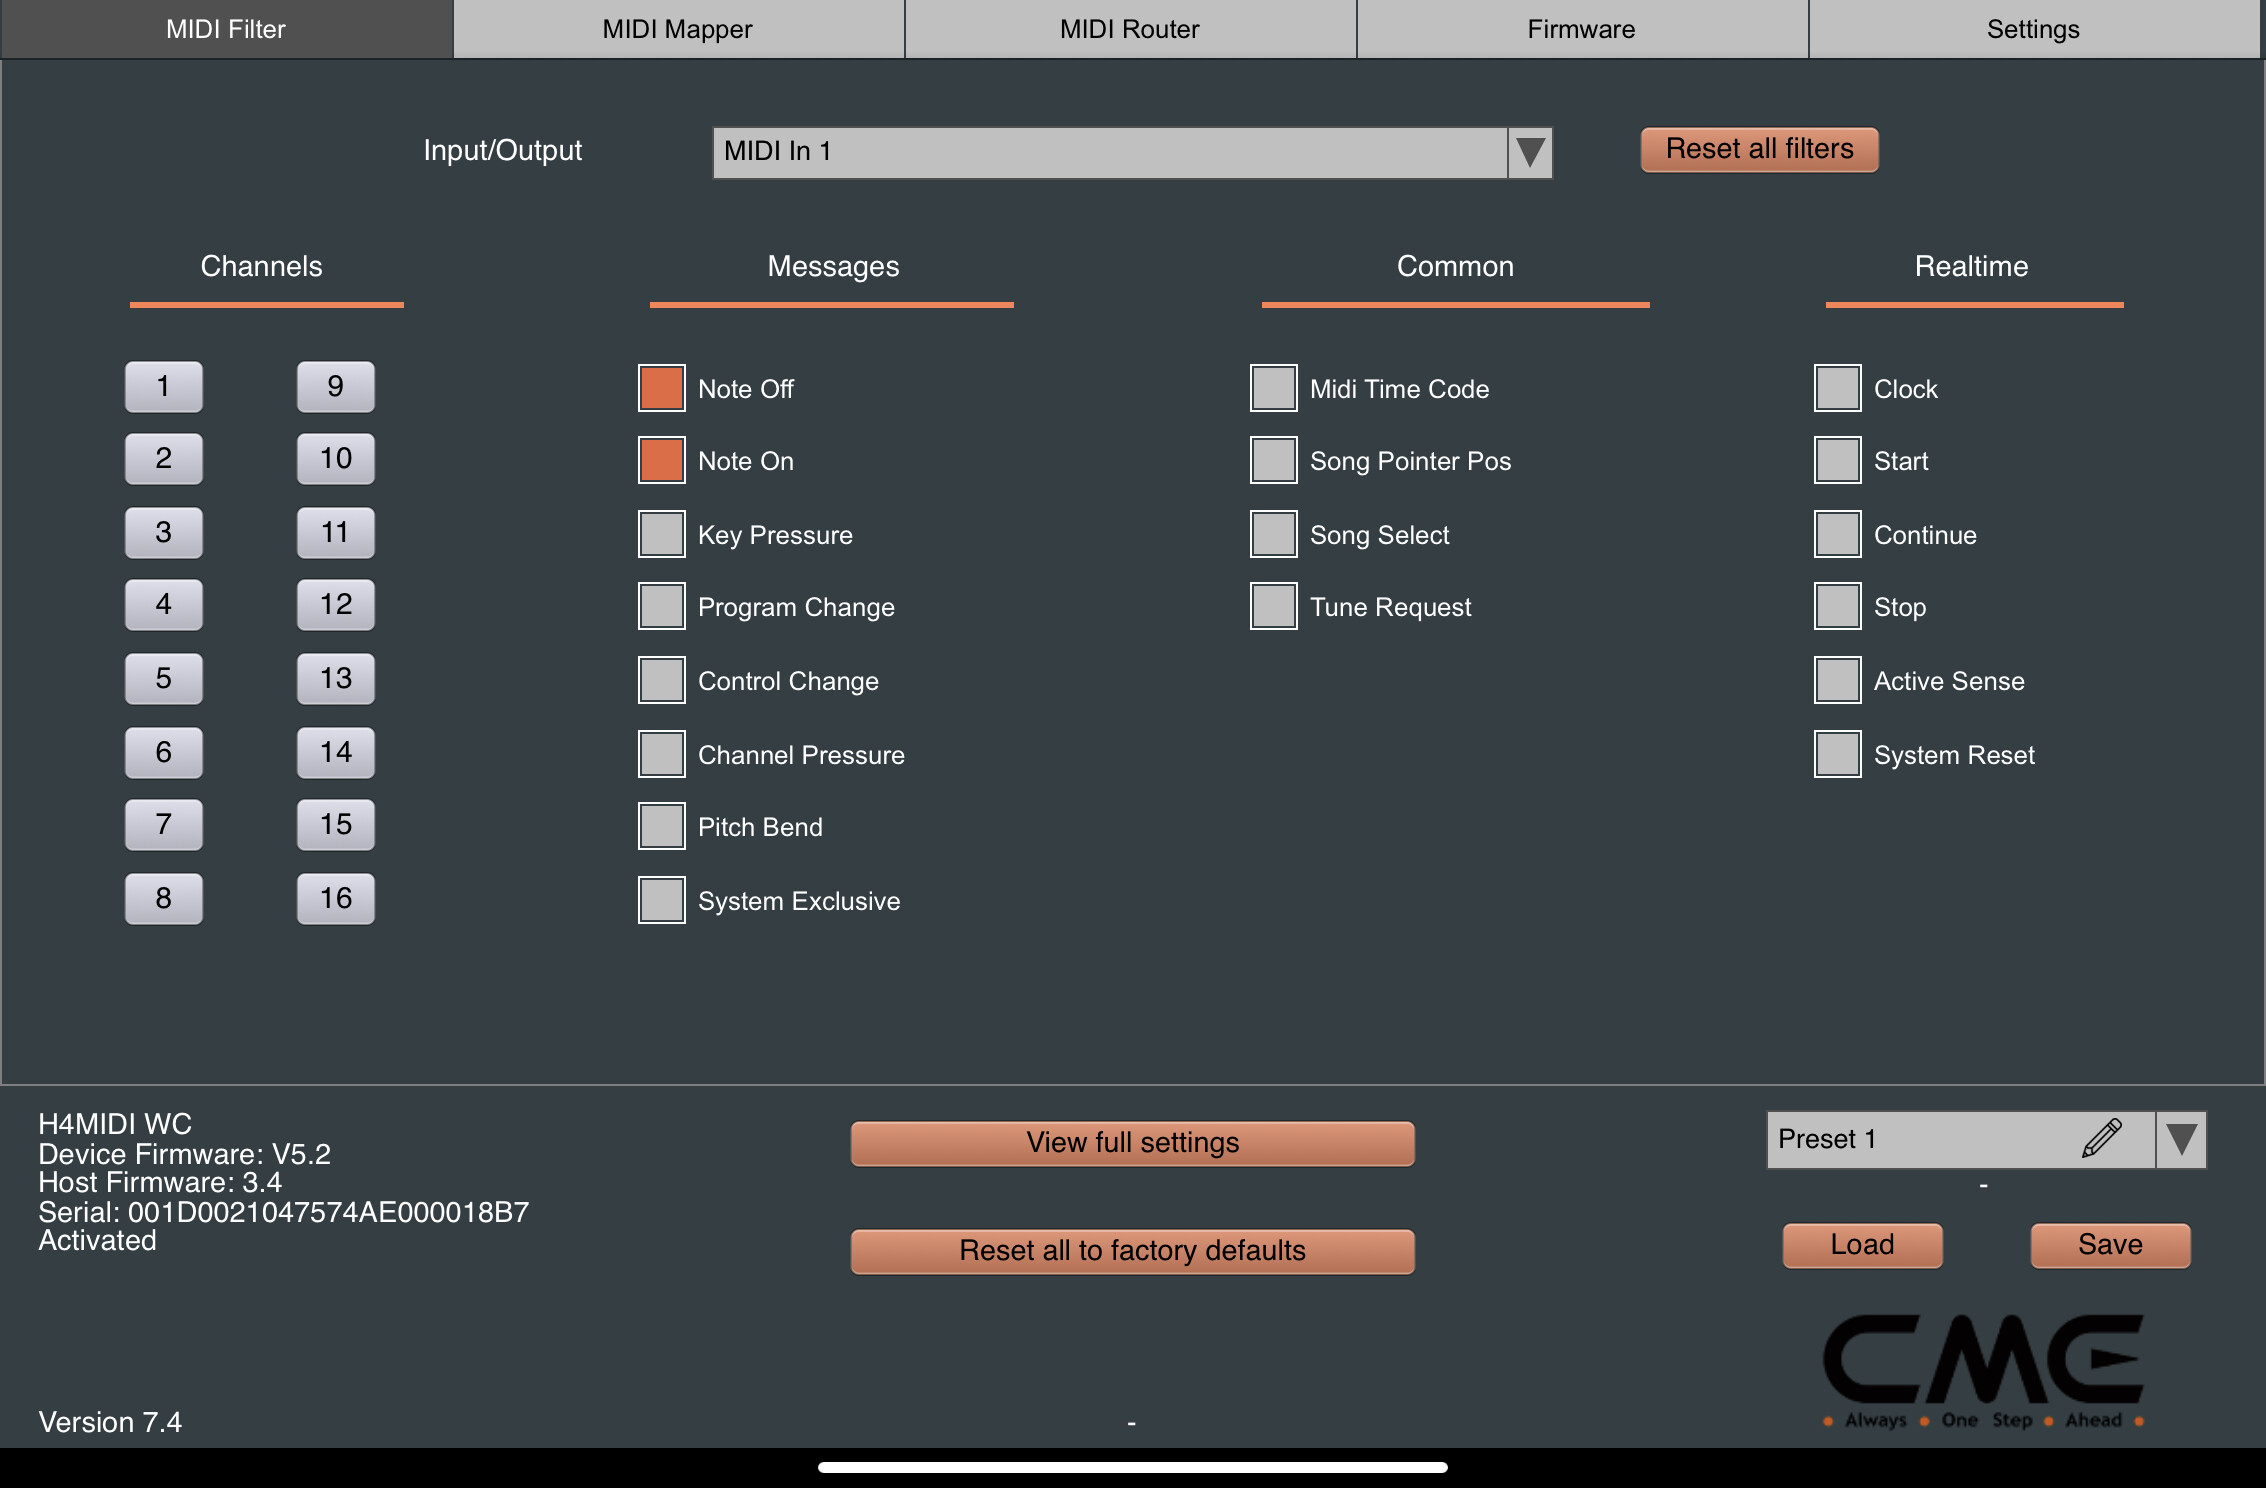This screenshot has width=2266, height=1488.
Task: Go to the Firmware tab
Action: pyautogui.click(x=1581, y=29)
